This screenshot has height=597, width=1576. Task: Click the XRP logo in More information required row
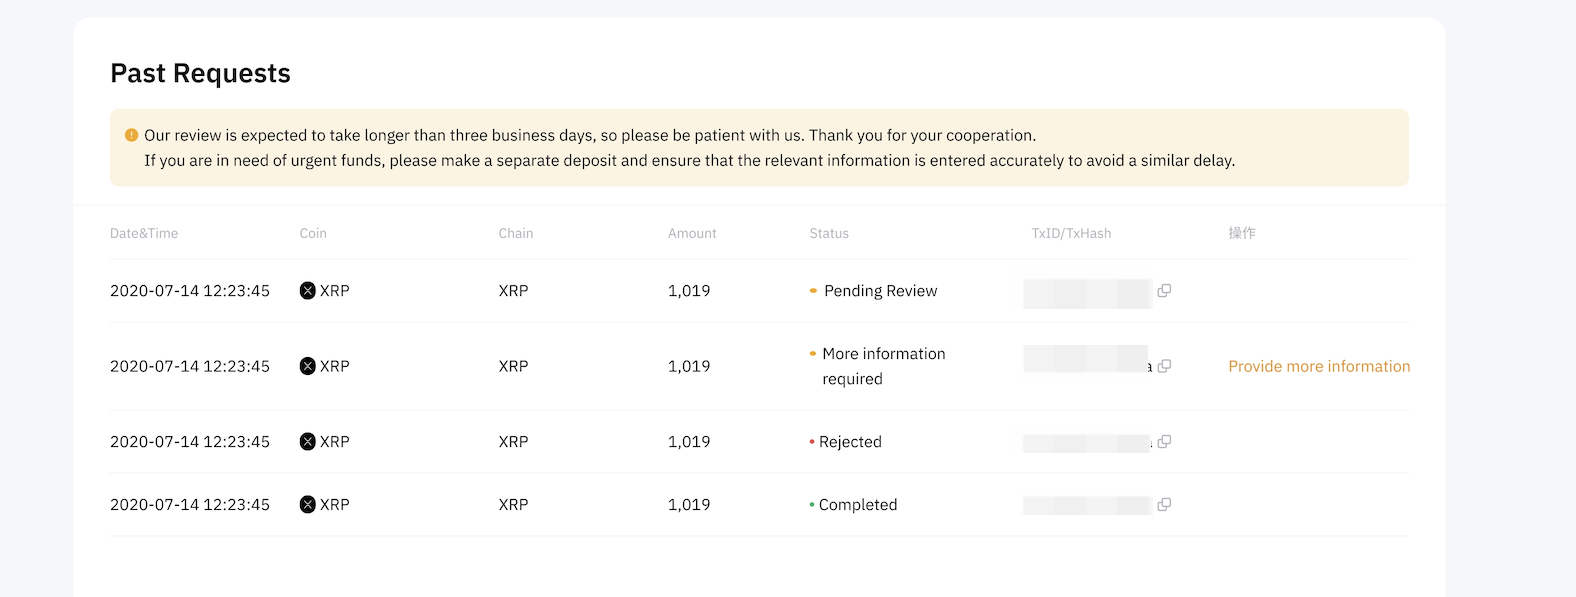(308, 366)
